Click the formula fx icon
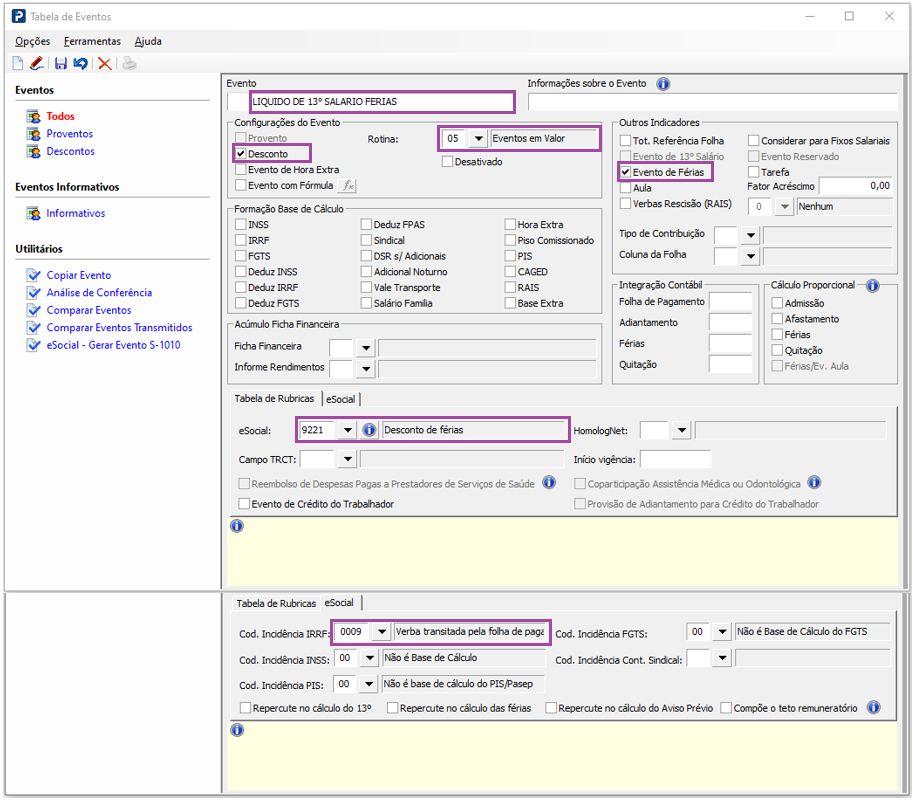The image size is (915, 800). pyautogui.click(x=348, y=186)
